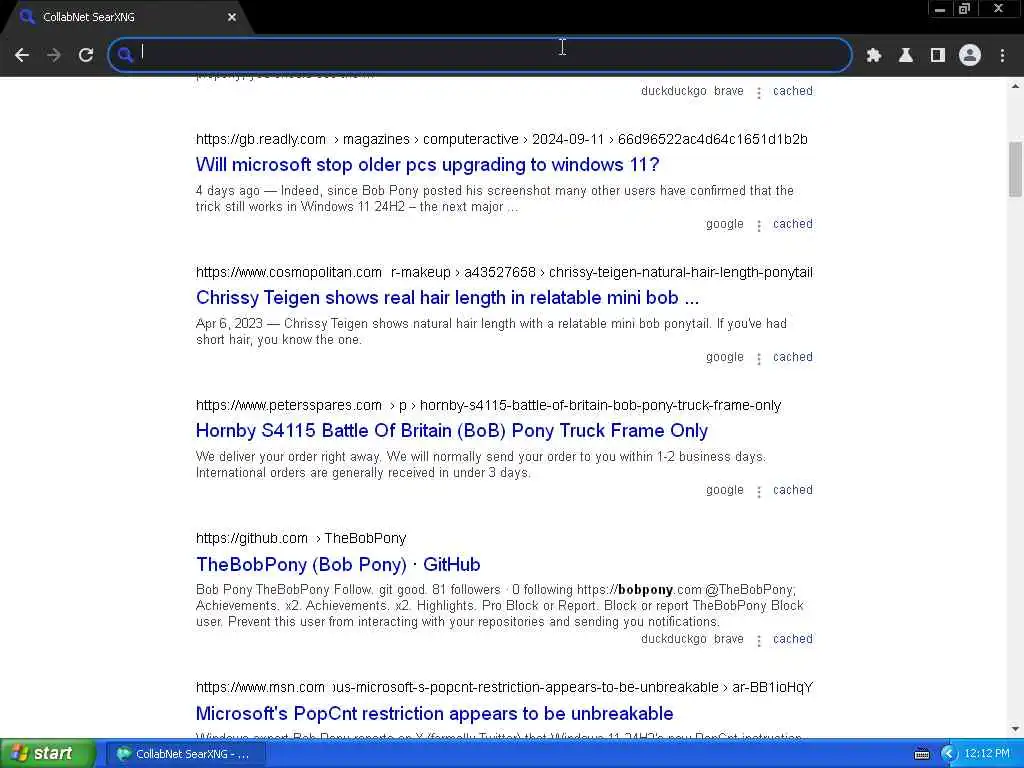Open TheBobPony GitHub result
Screen dimensions: 1024x768
click(x=338, y=564)
